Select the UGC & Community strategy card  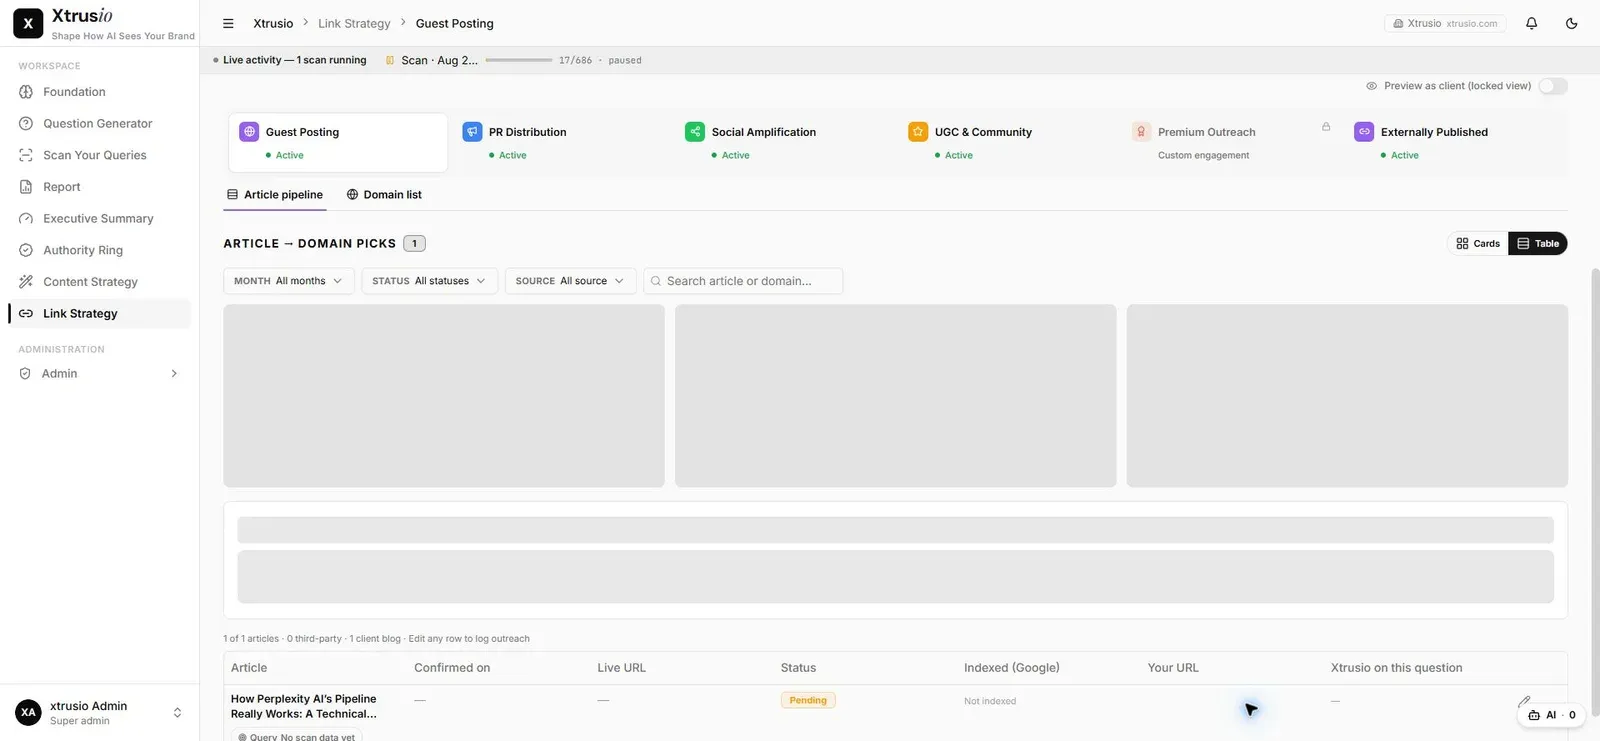[x=1007, y=142]
